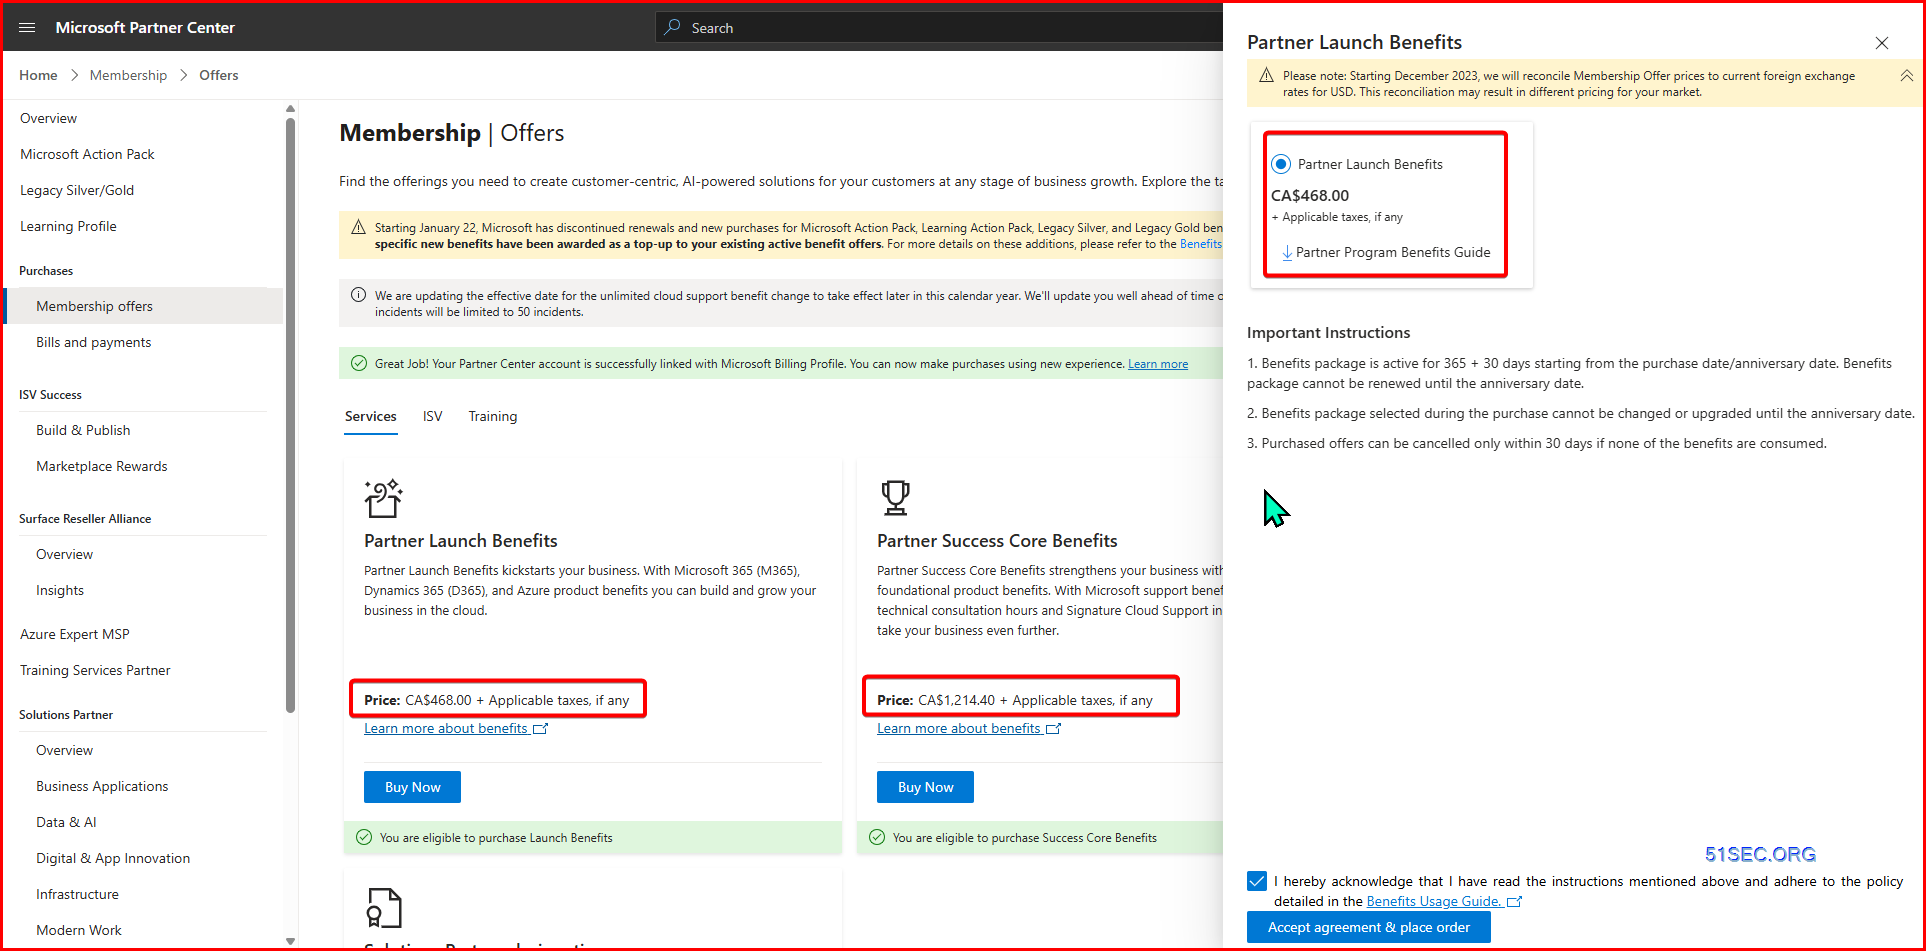Click the sidebar scroll down arrow
1926x951 pixels.
(x=291, y=941)
